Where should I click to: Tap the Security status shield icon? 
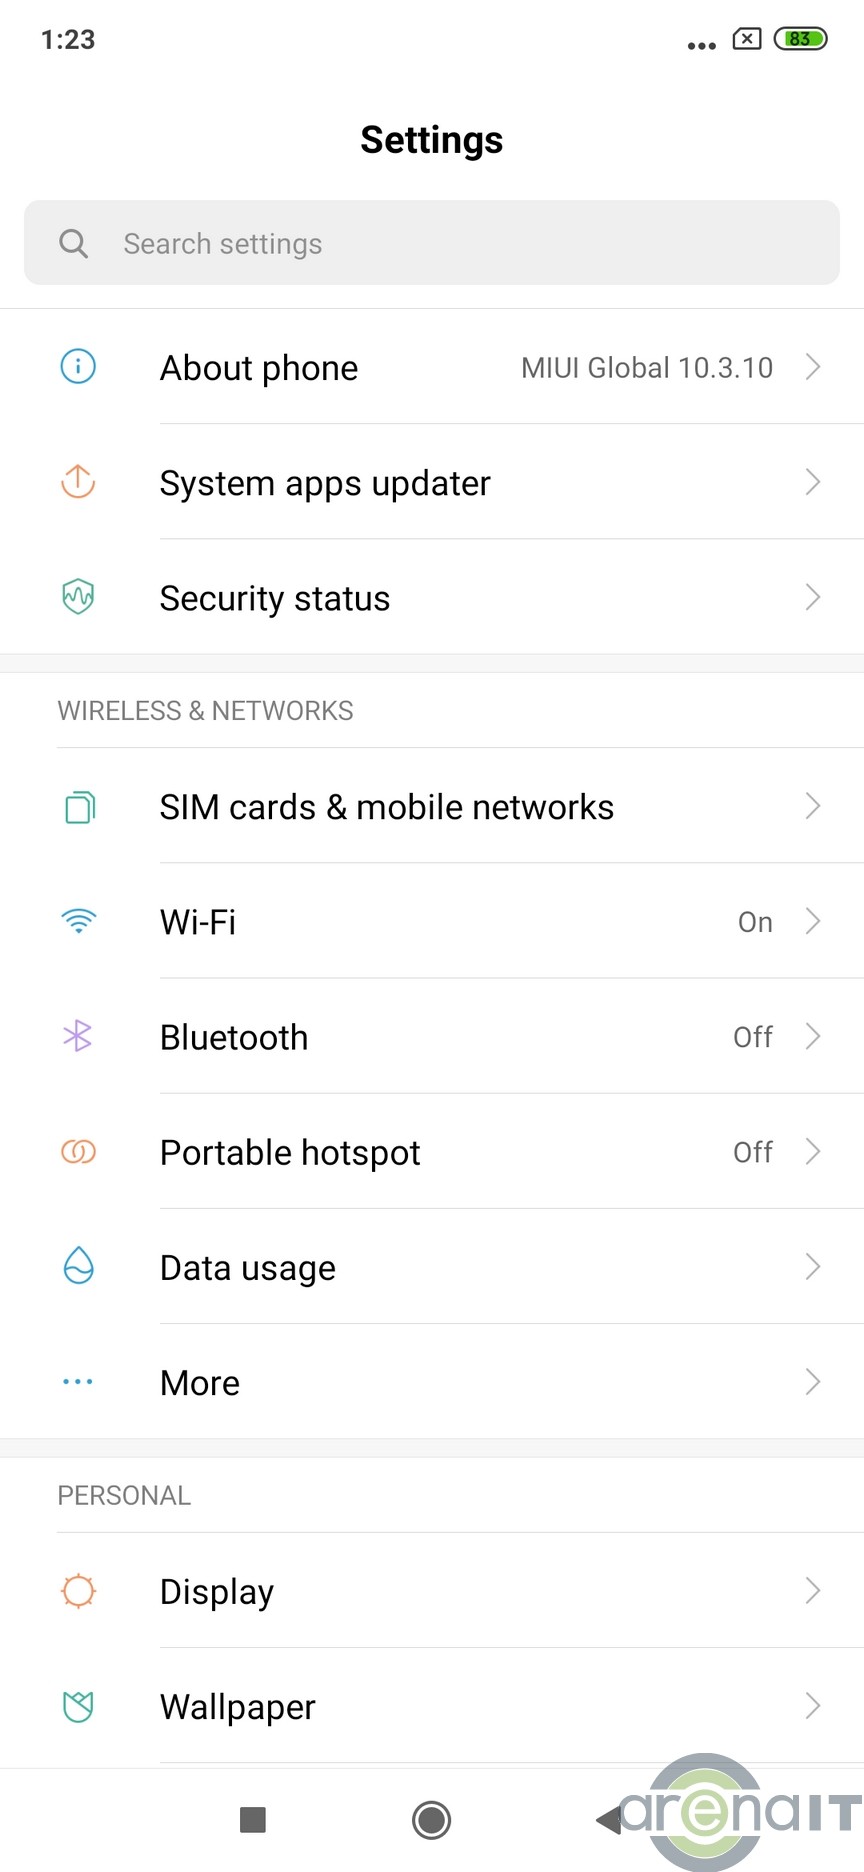click(x=78, y=597)
